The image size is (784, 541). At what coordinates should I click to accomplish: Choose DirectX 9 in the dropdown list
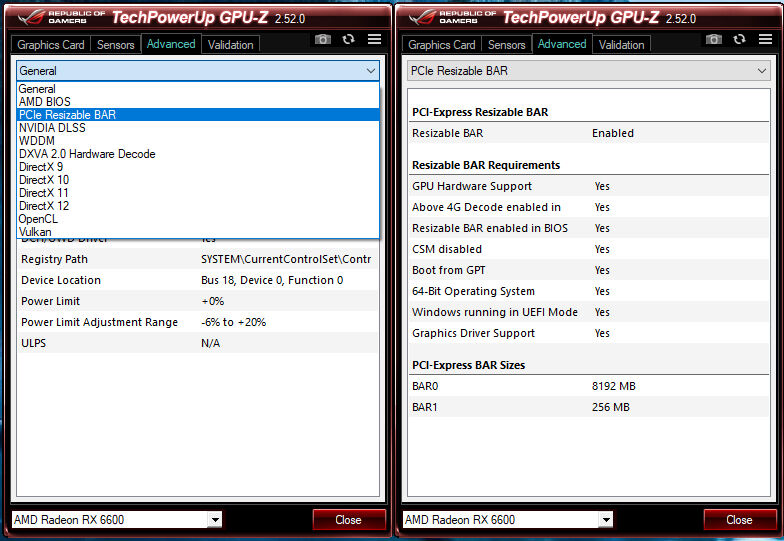(198, 166)
